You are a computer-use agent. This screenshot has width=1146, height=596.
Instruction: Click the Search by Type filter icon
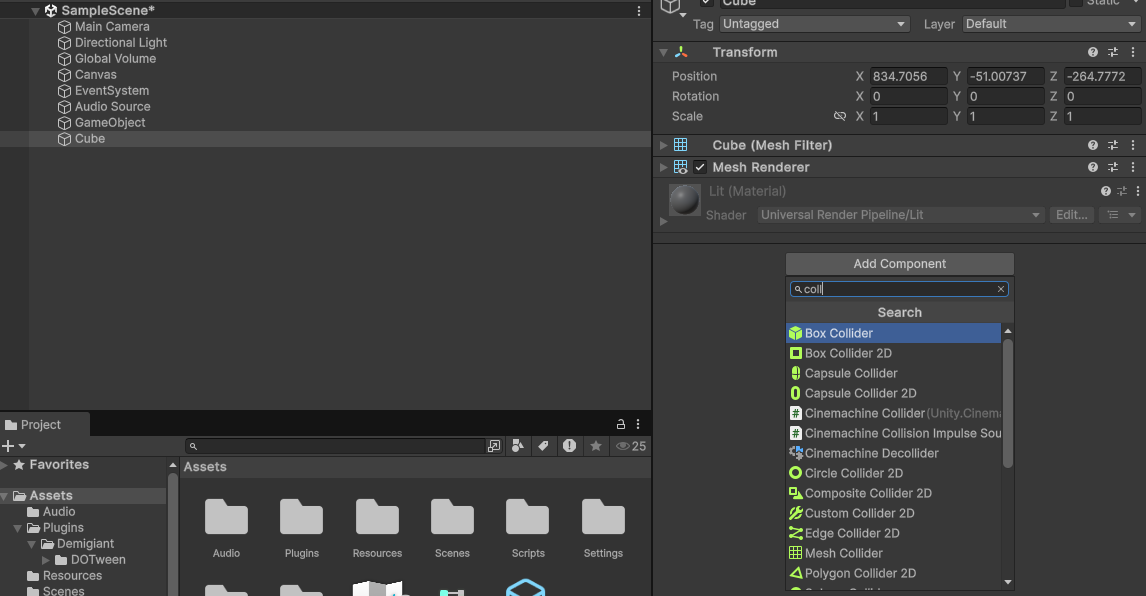tap(518, 446)
